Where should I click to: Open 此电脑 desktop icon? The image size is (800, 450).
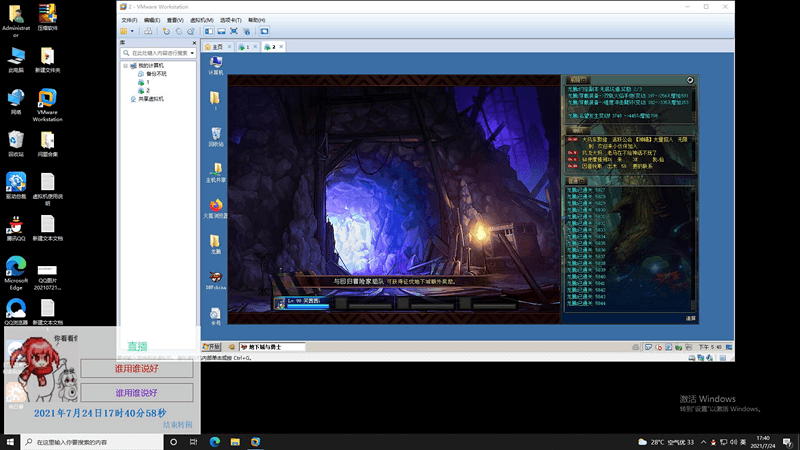[x=16, y=60]
